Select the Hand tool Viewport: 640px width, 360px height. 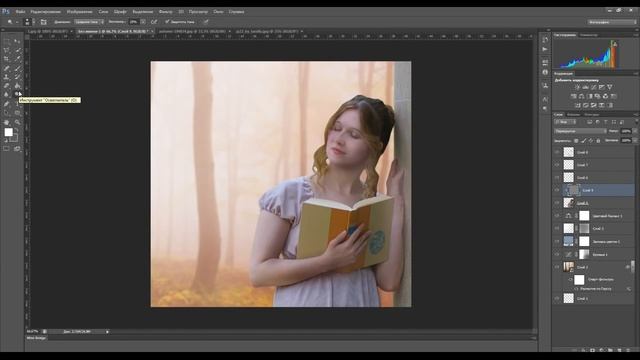[6, 122]
